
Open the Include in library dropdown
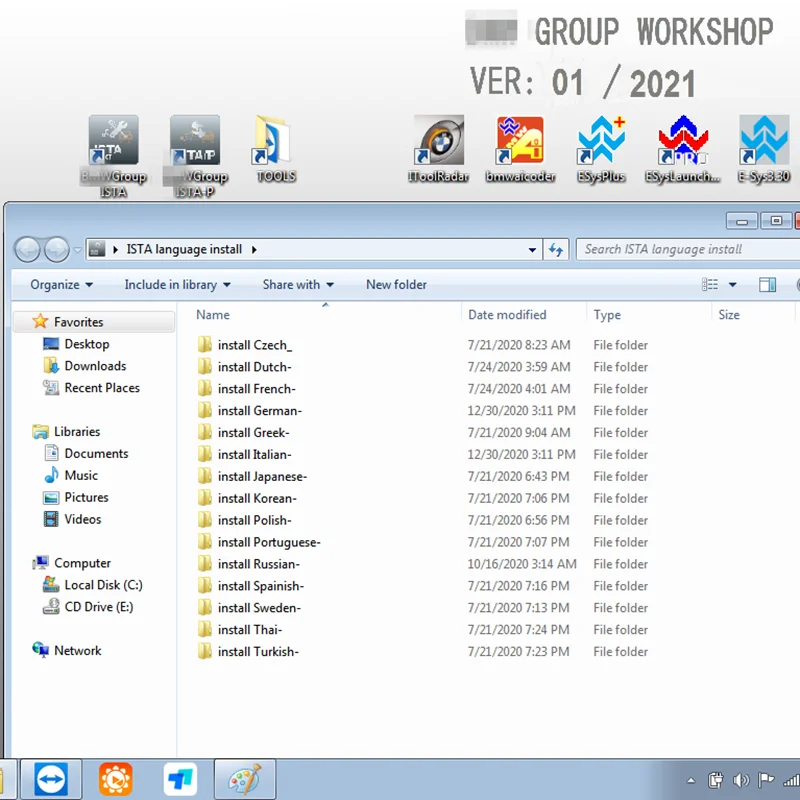click(x=178, y=285)
